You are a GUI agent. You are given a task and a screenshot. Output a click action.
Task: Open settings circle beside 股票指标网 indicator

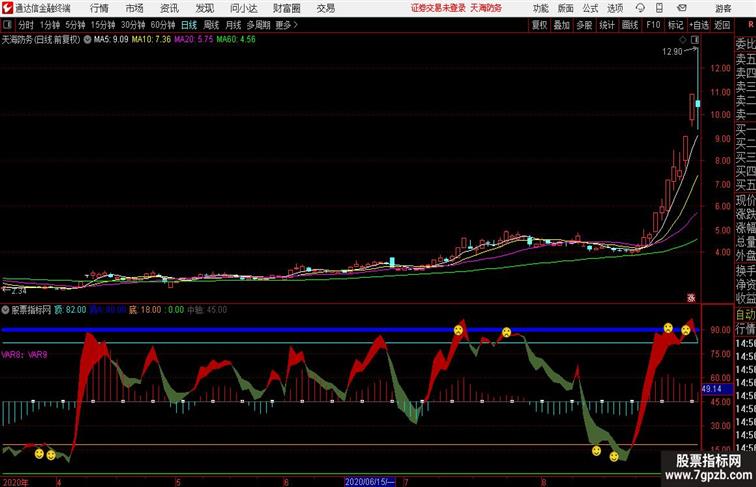pos(5,310)
